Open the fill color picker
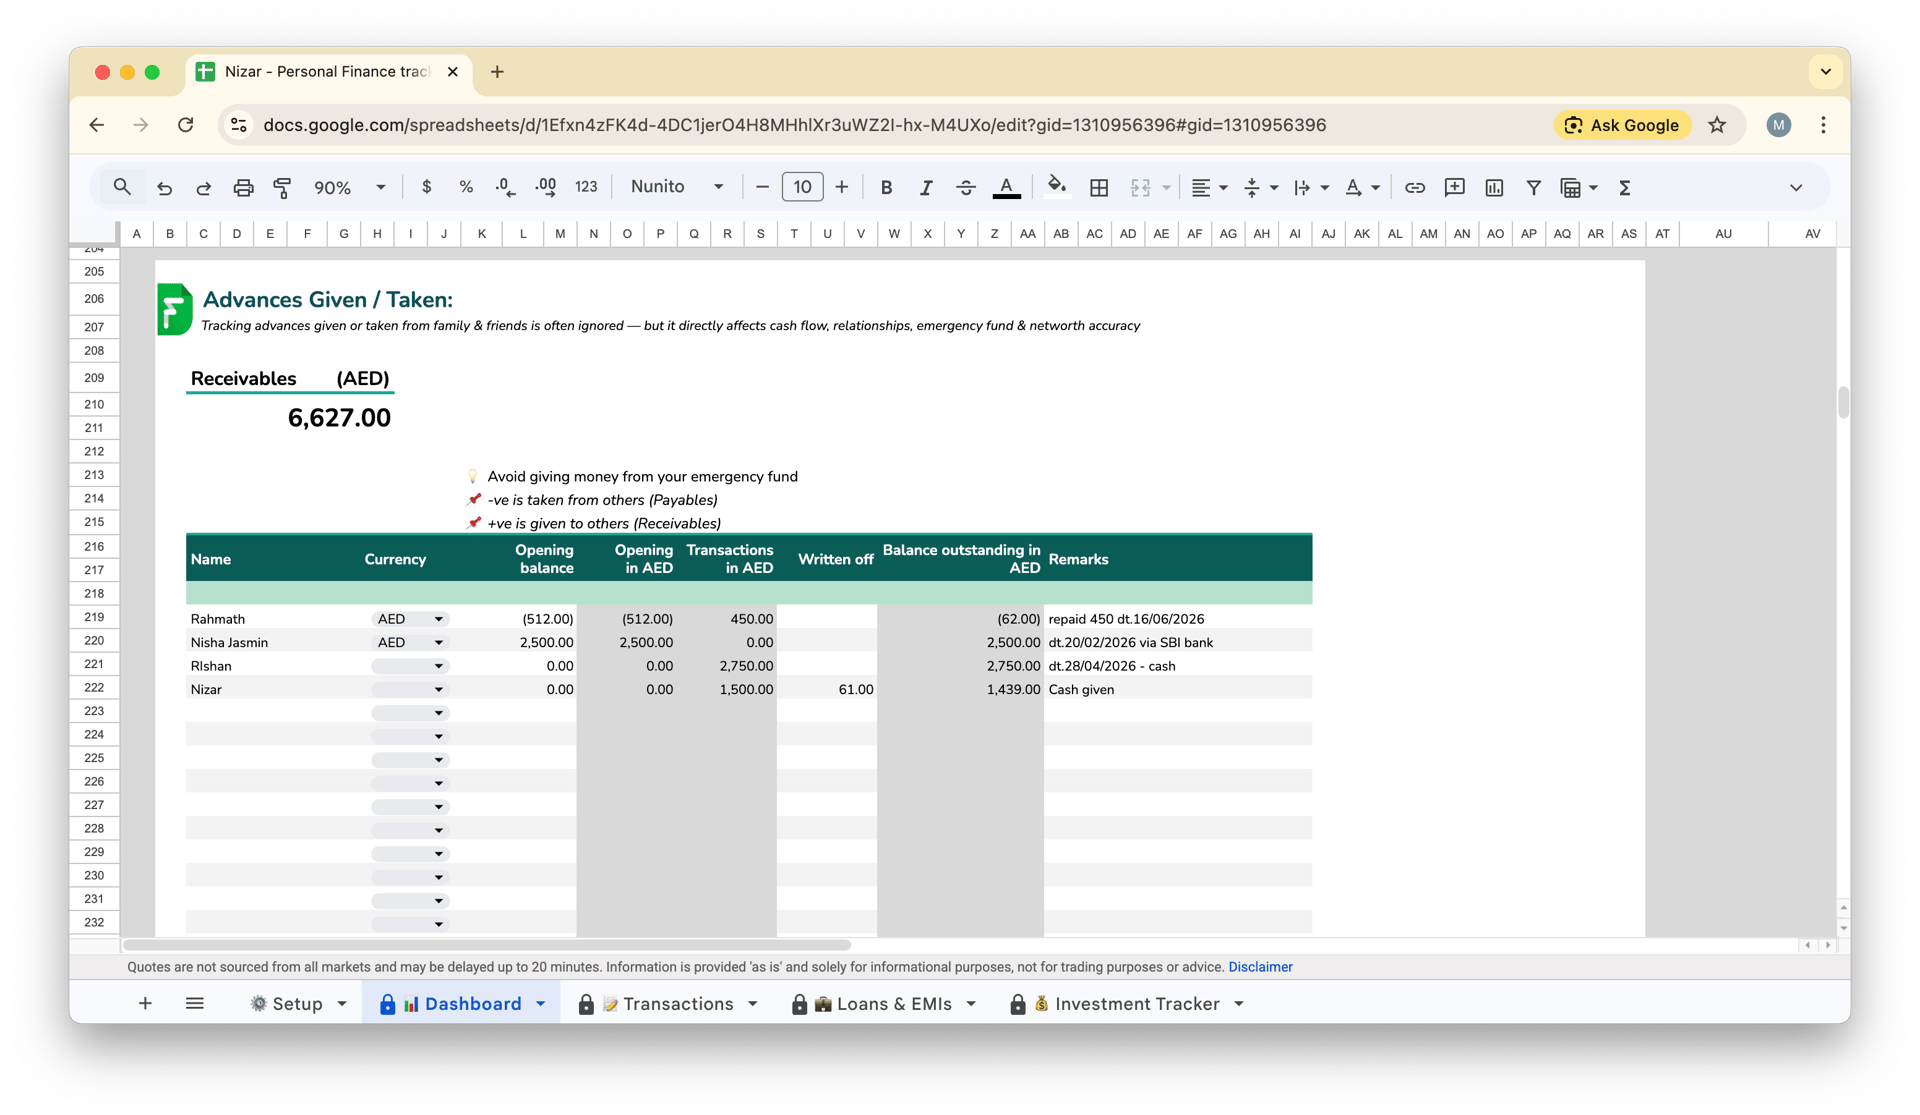 1056,187
